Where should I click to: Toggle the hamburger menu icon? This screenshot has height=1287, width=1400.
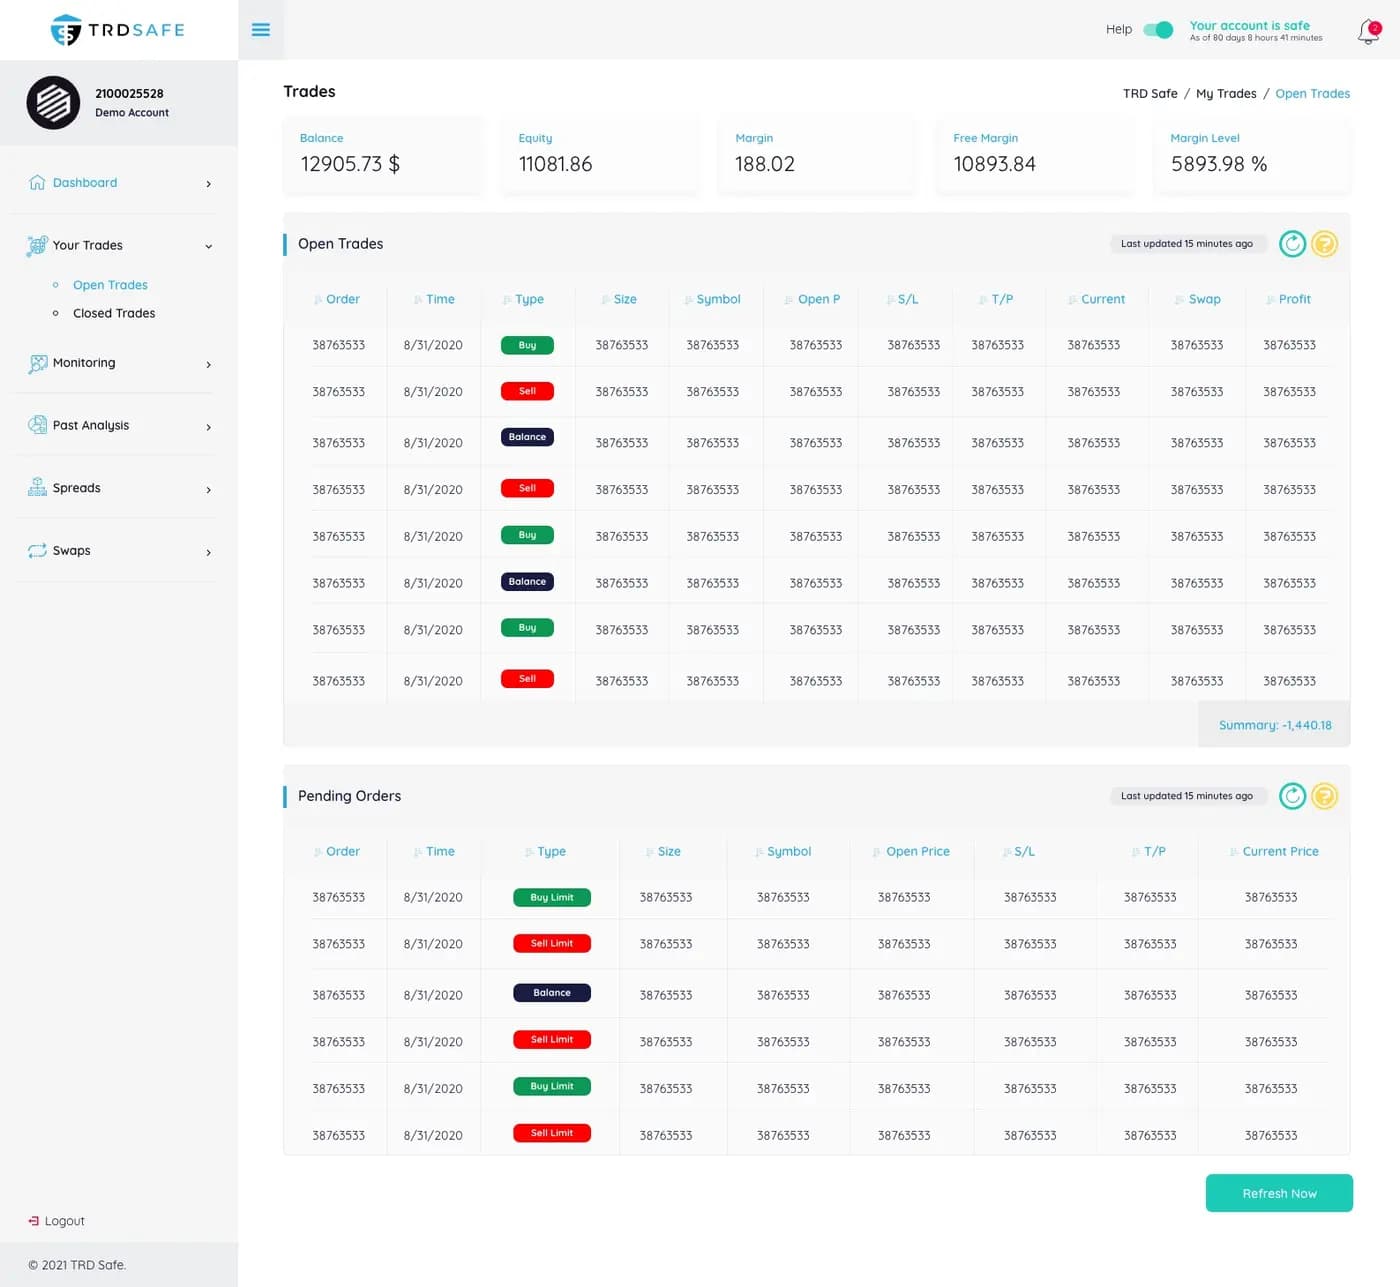pos(261,30)
